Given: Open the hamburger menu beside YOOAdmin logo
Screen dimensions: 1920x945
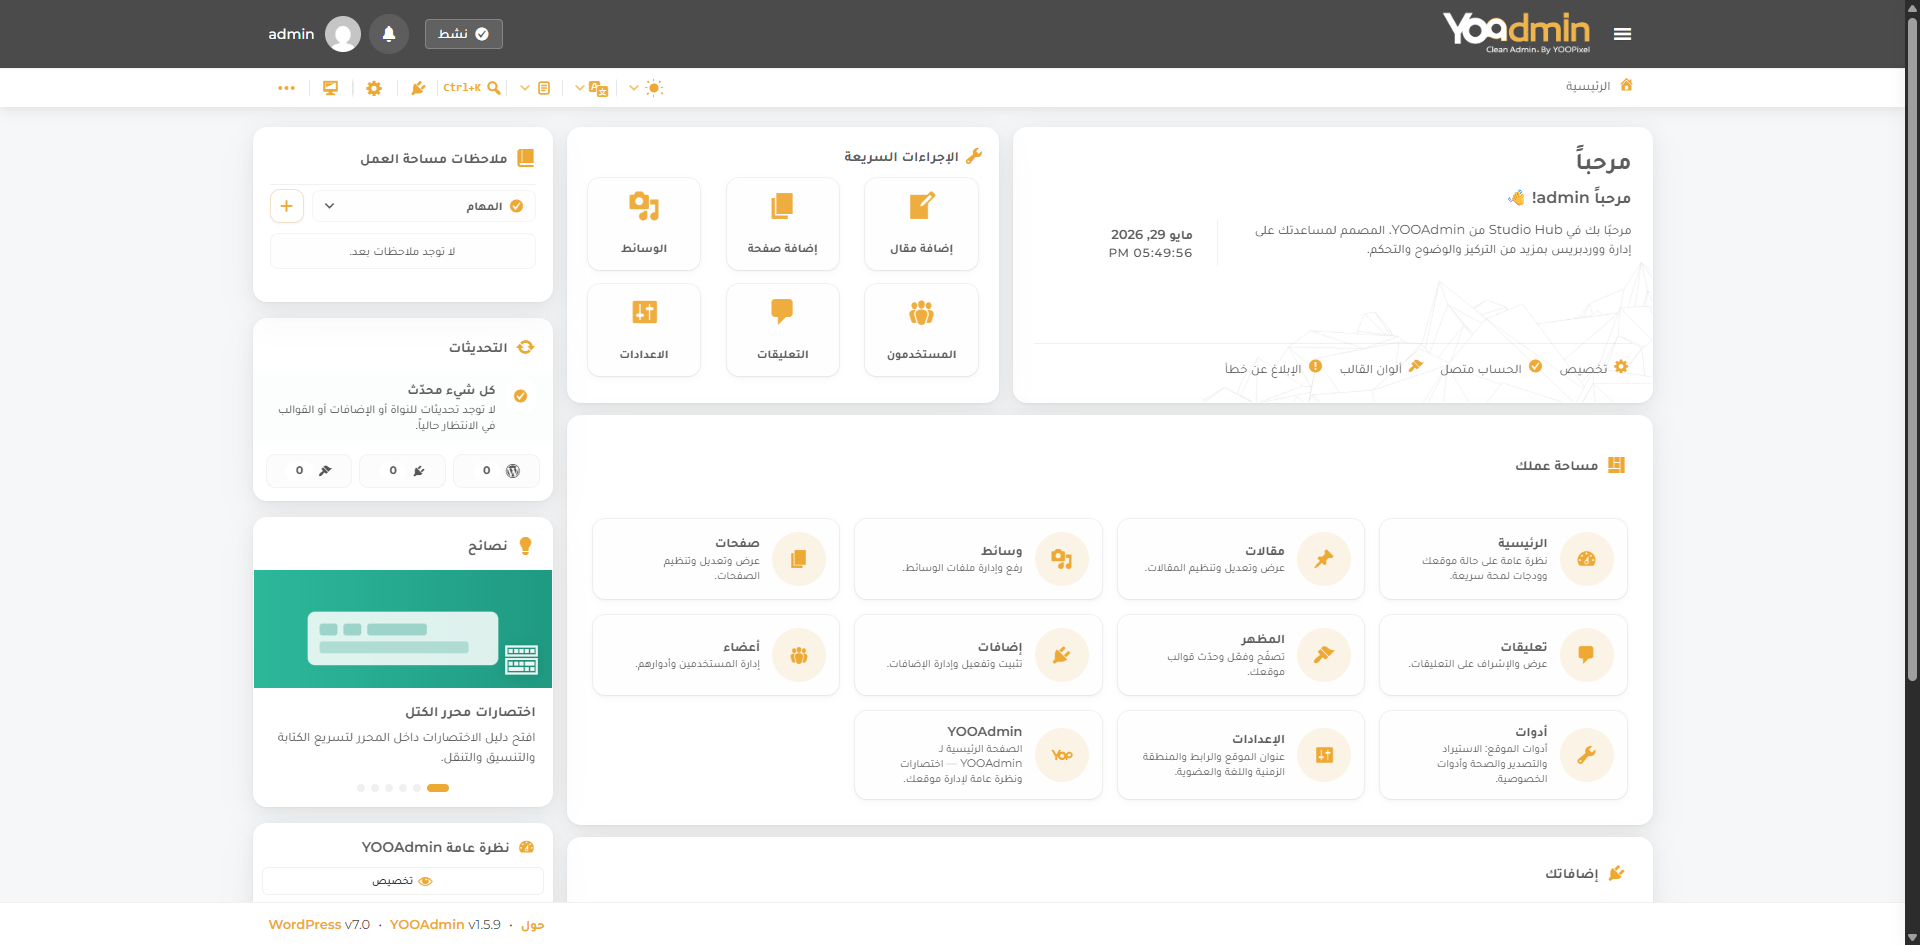Looking at the screenshot, I should pos(1622,34).
